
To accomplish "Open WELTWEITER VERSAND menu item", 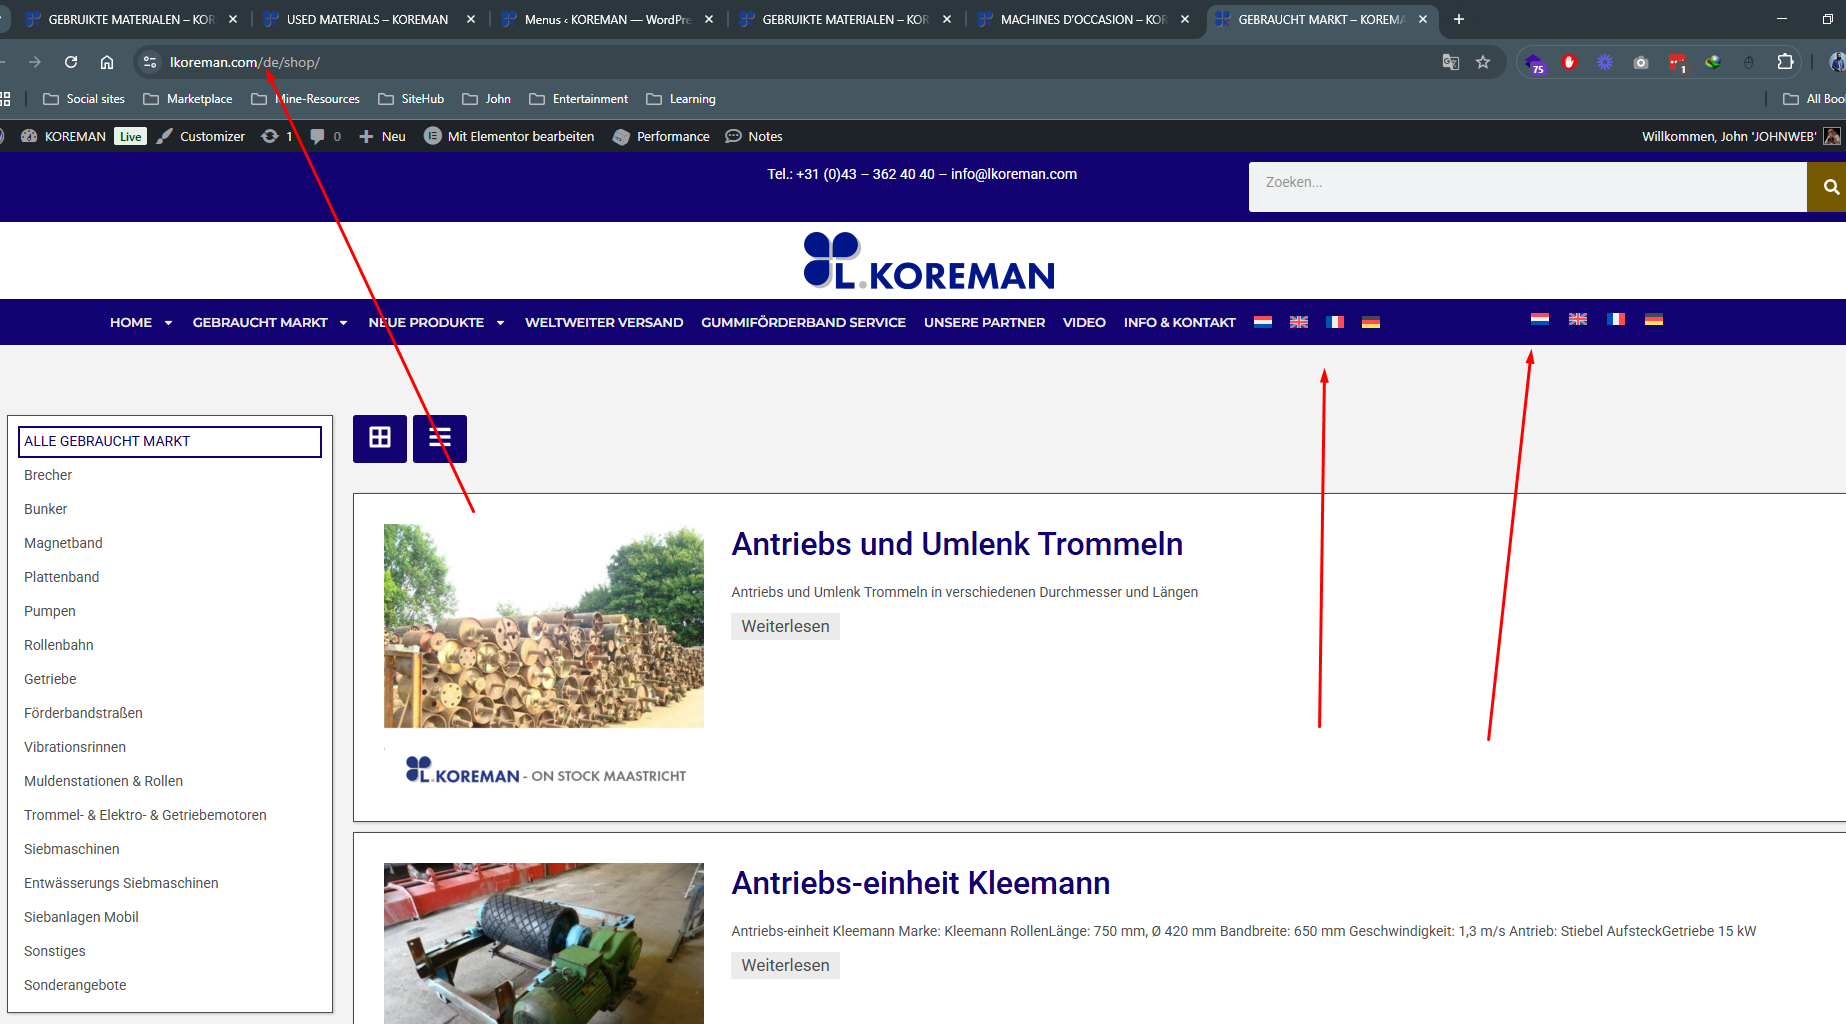I will 604,322.
